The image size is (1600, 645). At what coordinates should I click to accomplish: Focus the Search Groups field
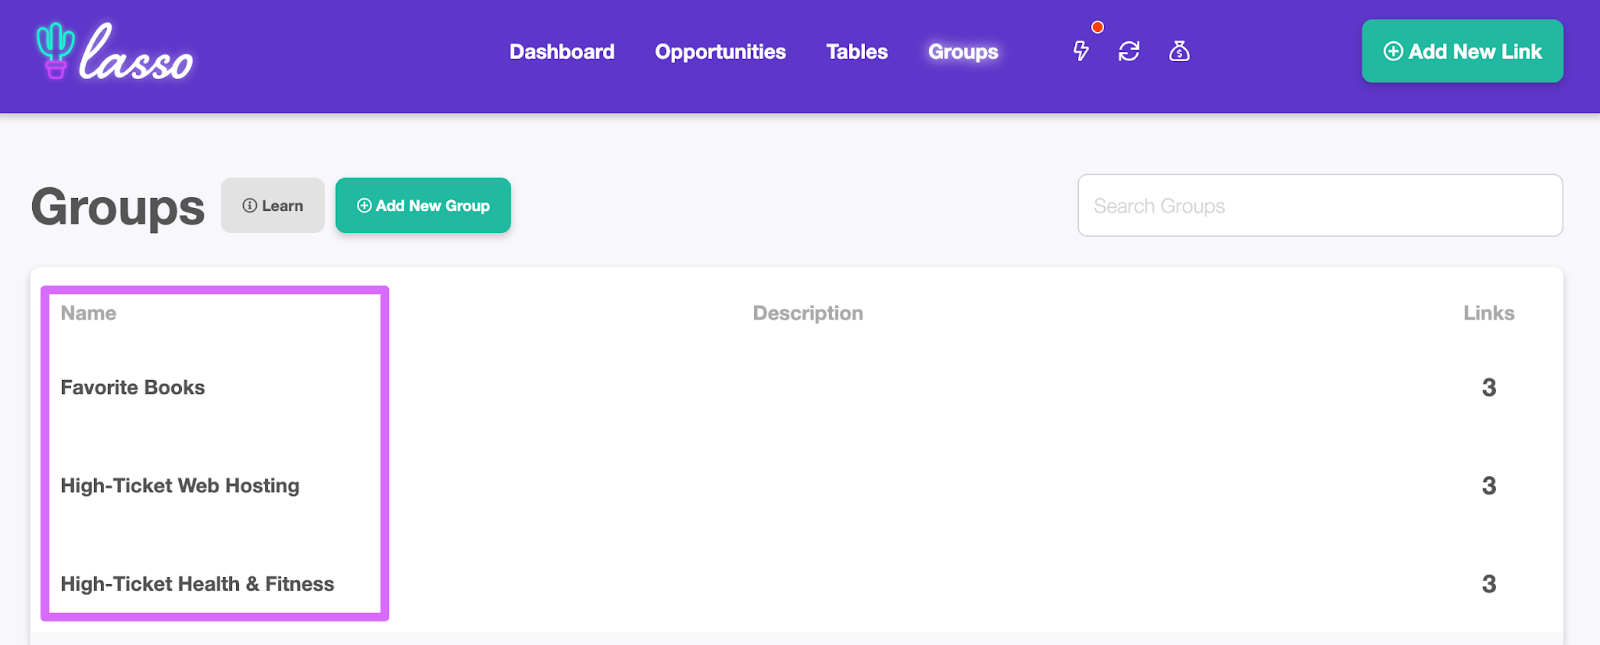[x=1320, y=205]
